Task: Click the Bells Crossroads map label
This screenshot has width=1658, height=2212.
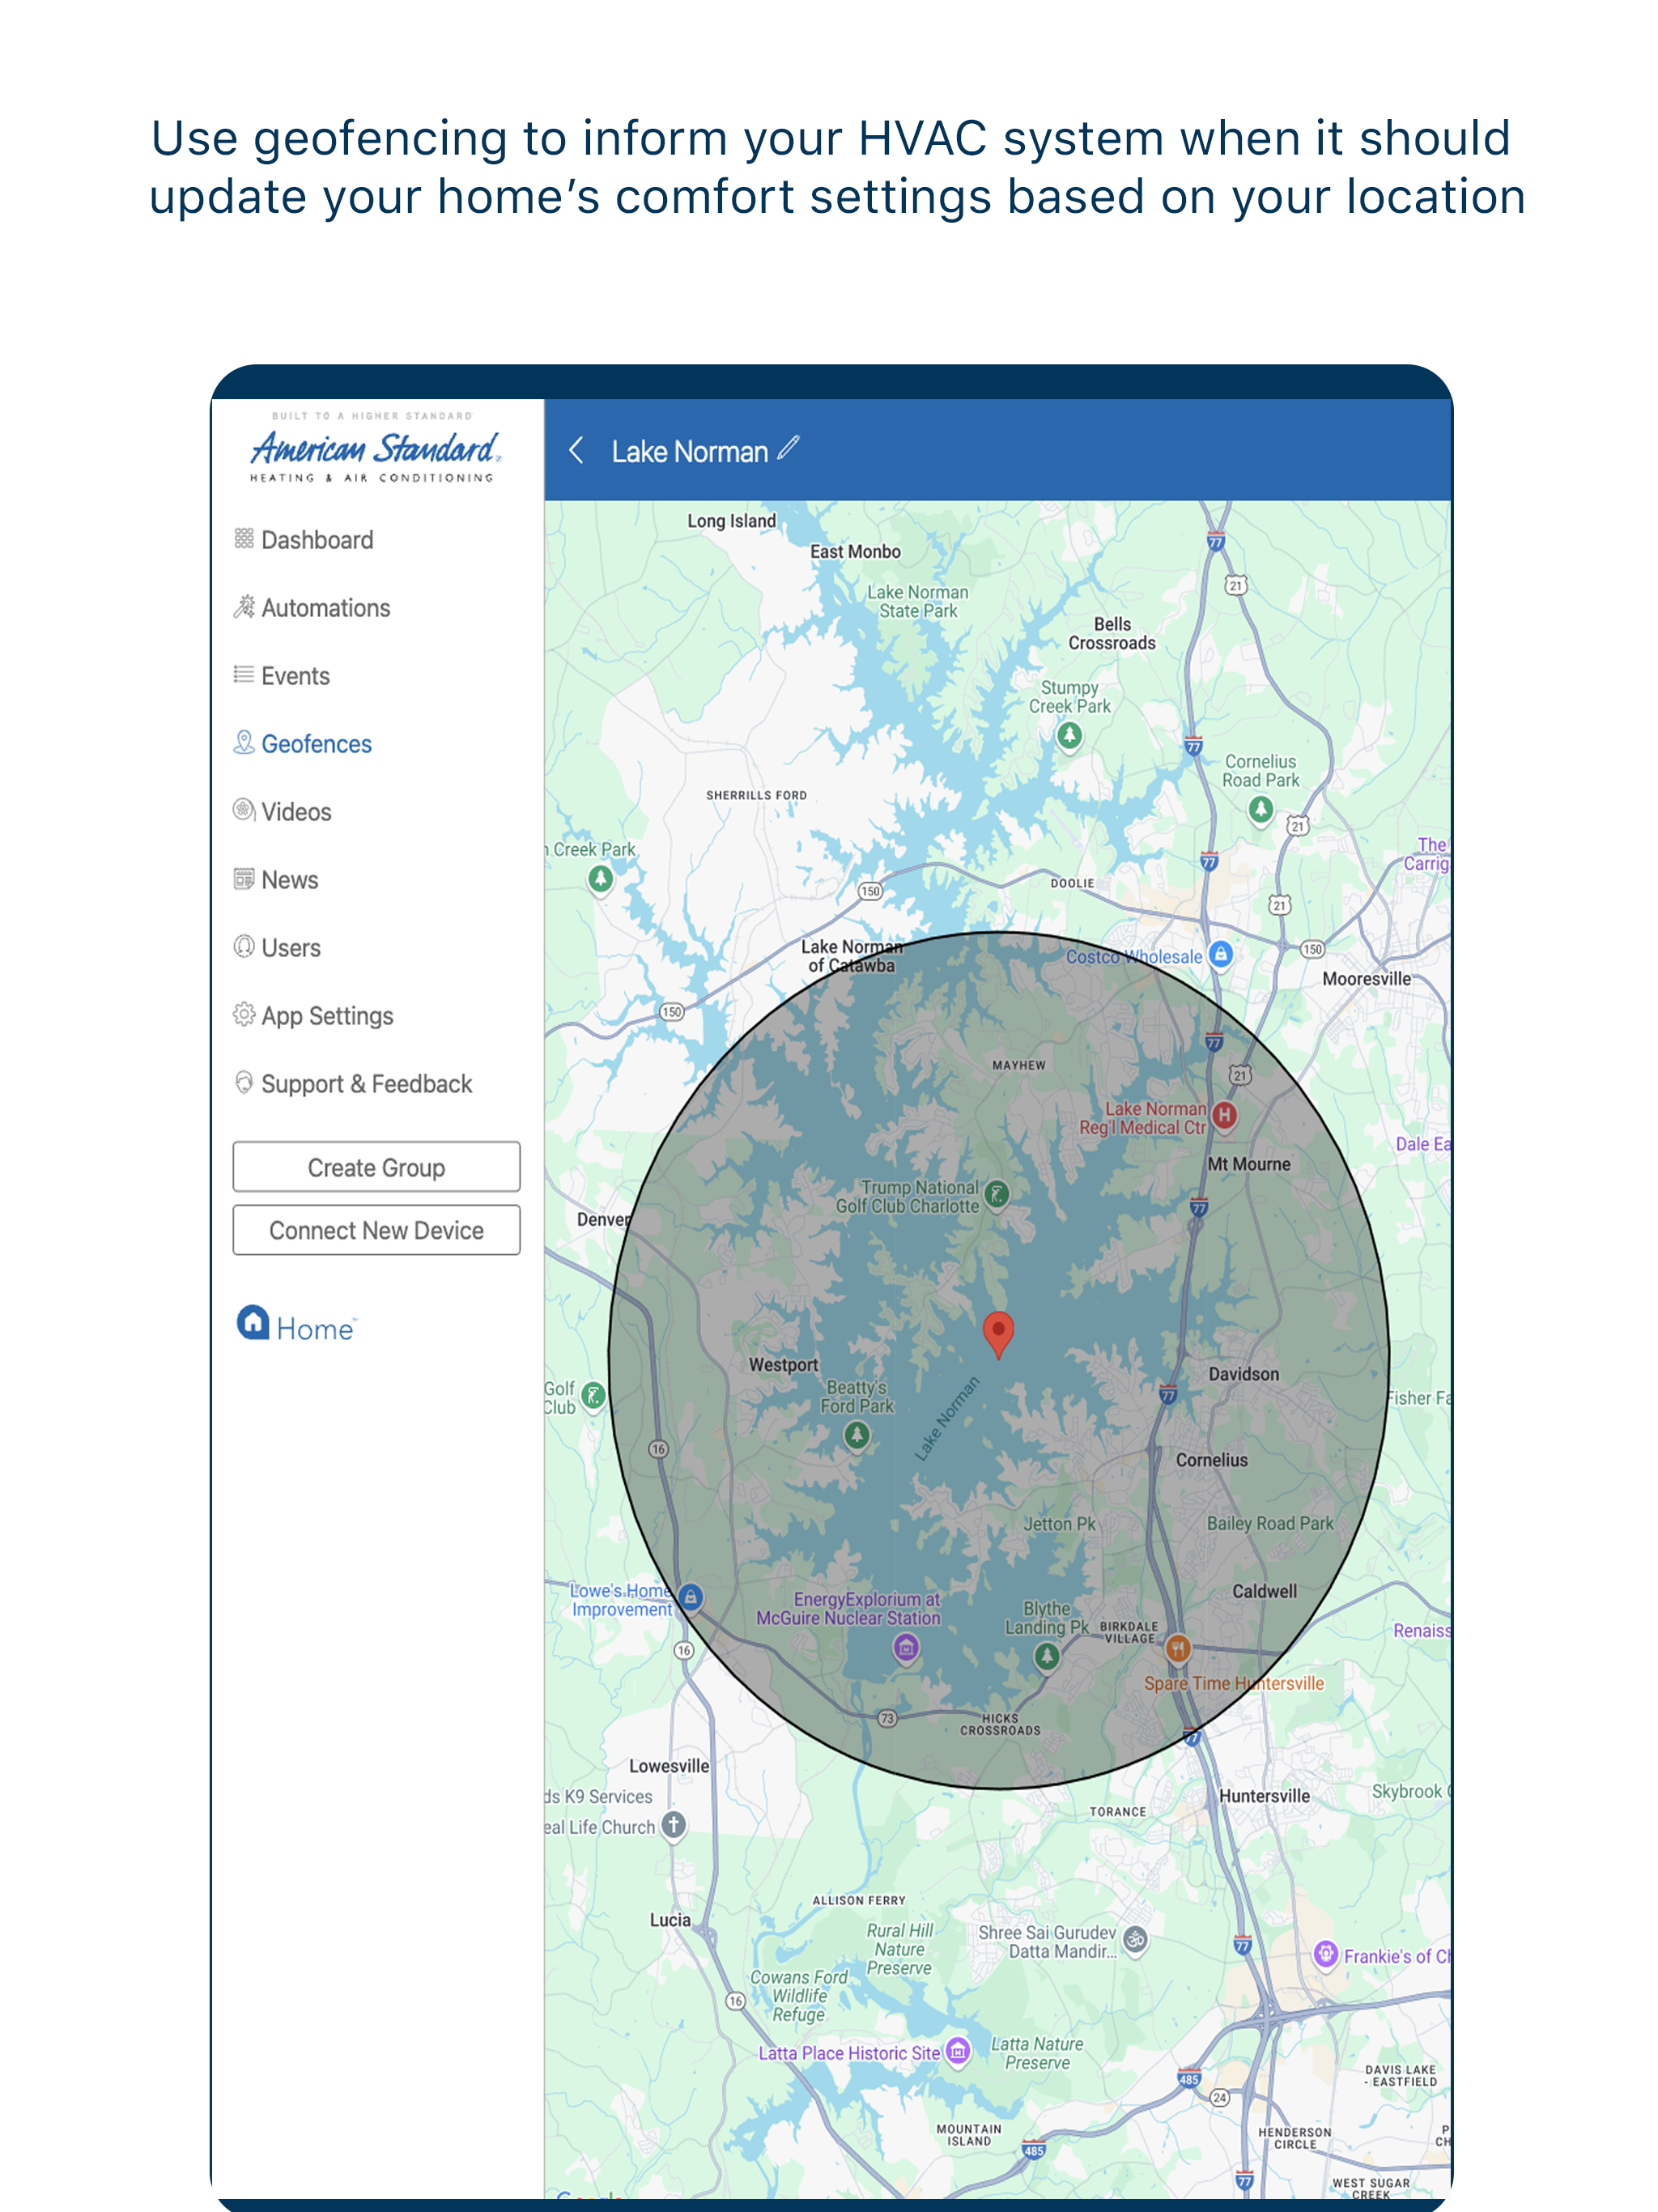Action: tap(1111, 634)
